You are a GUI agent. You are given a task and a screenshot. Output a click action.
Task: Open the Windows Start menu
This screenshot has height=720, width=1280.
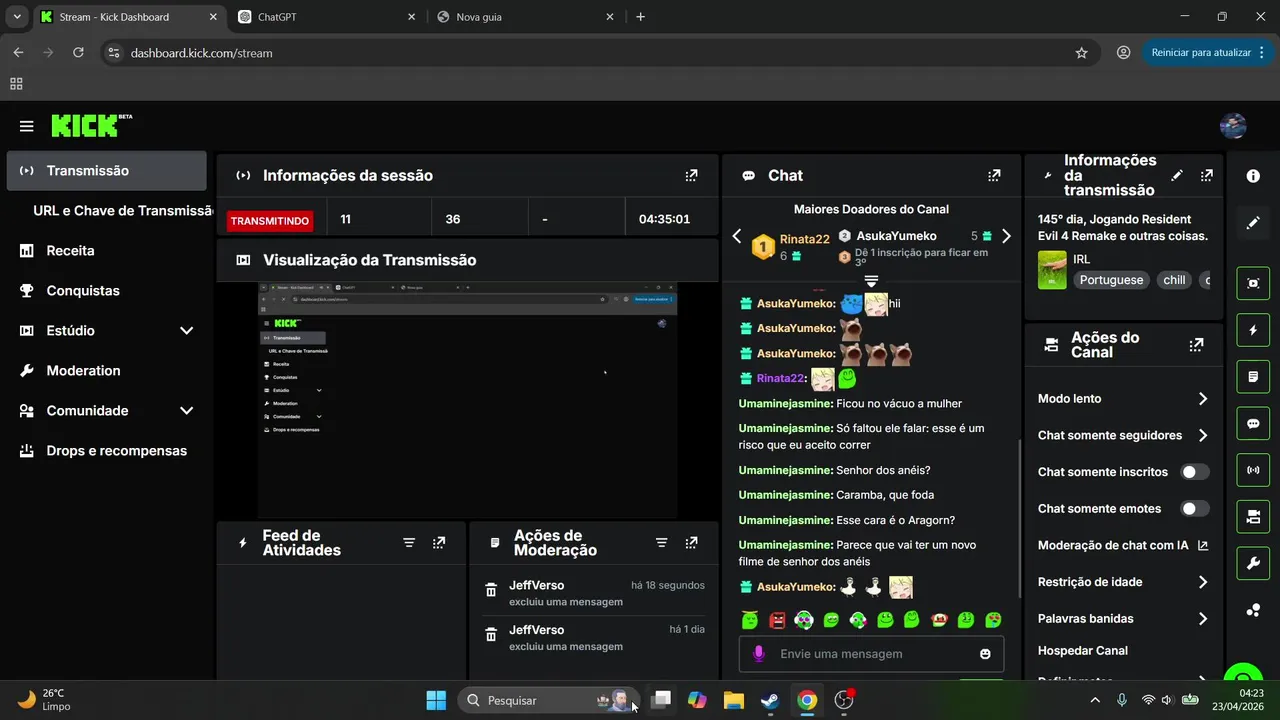coord(436,700)
